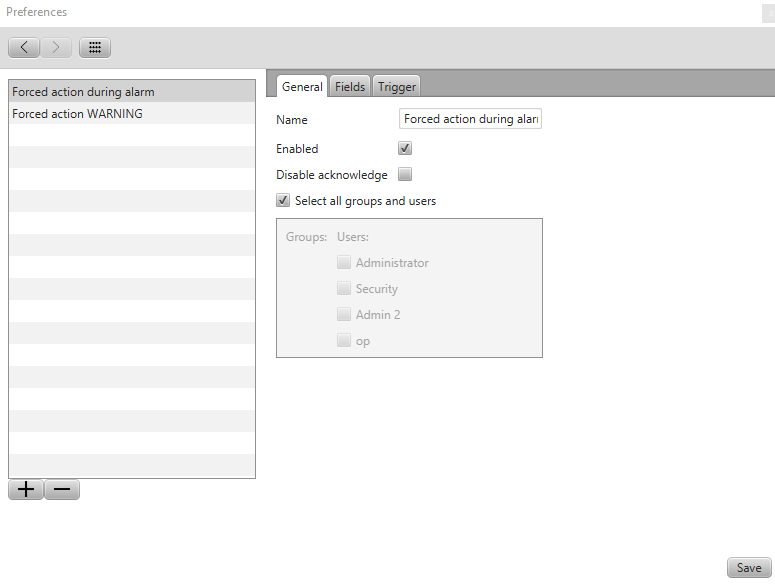Open the Fields tab
This screenshot has width=775, height=584.
350,87
